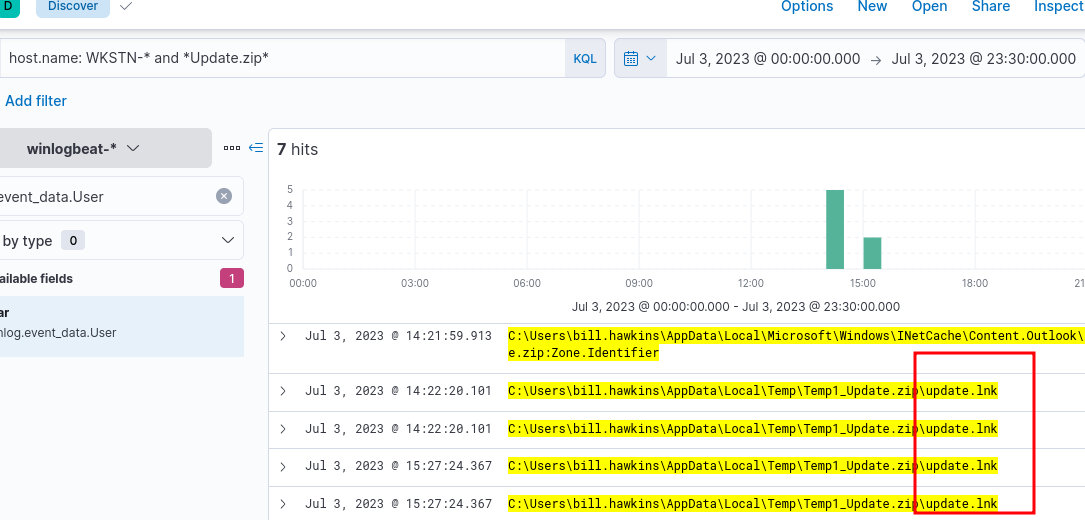Open the Options menu
This screenshot has width=1085, height=520.
coord(807,7)
